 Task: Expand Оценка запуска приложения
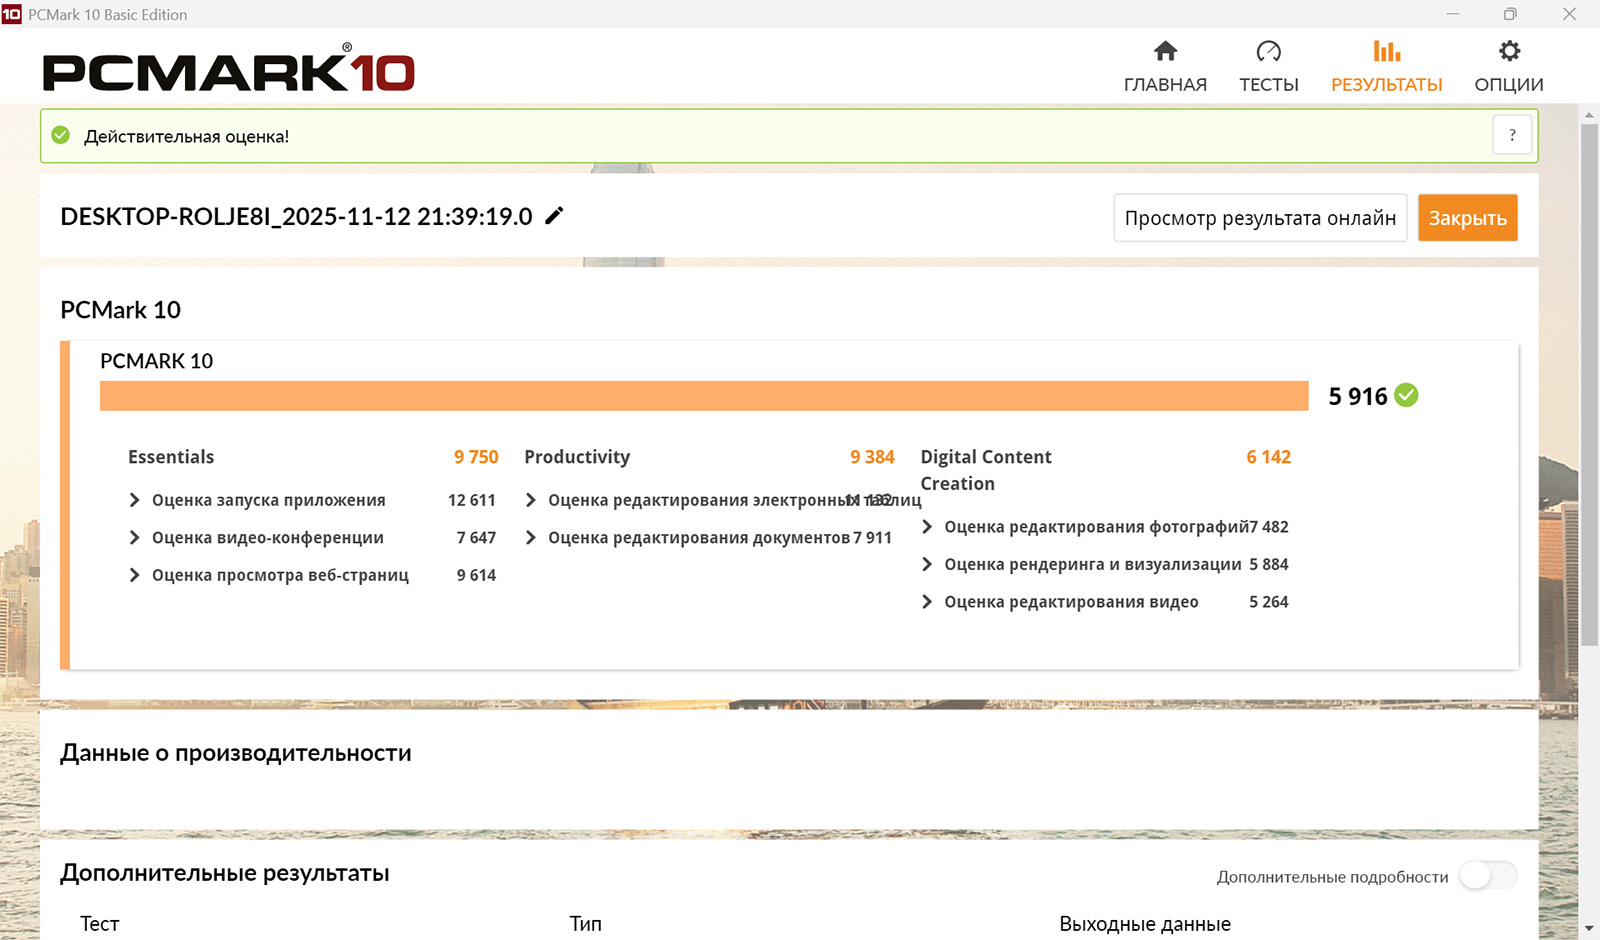click(x=135, y=500)
